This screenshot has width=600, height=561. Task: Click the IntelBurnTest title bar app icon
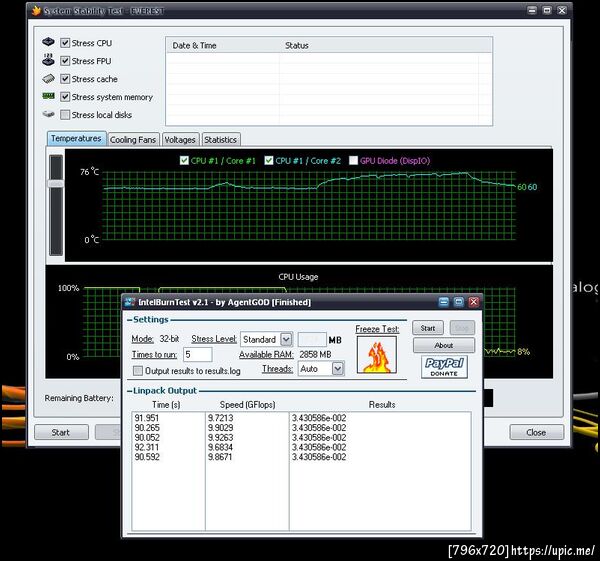tap(130, 302)
